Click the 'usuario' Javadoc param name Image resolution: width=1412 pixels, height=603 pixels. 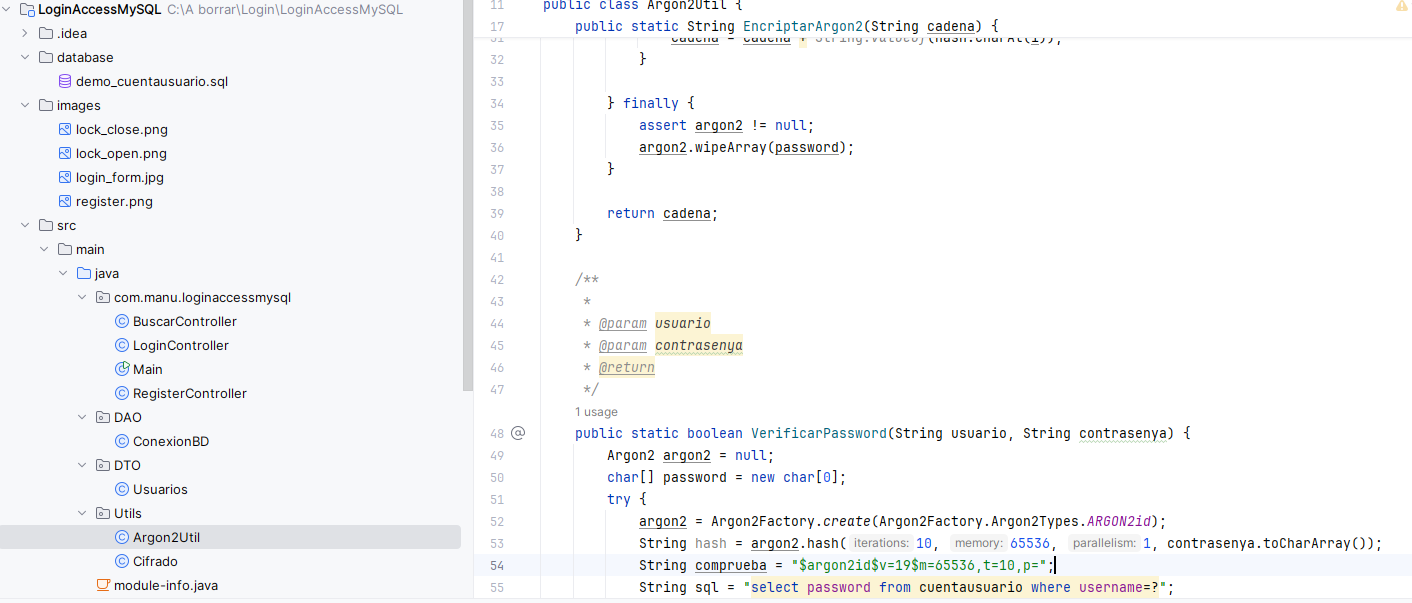[683, 323]
